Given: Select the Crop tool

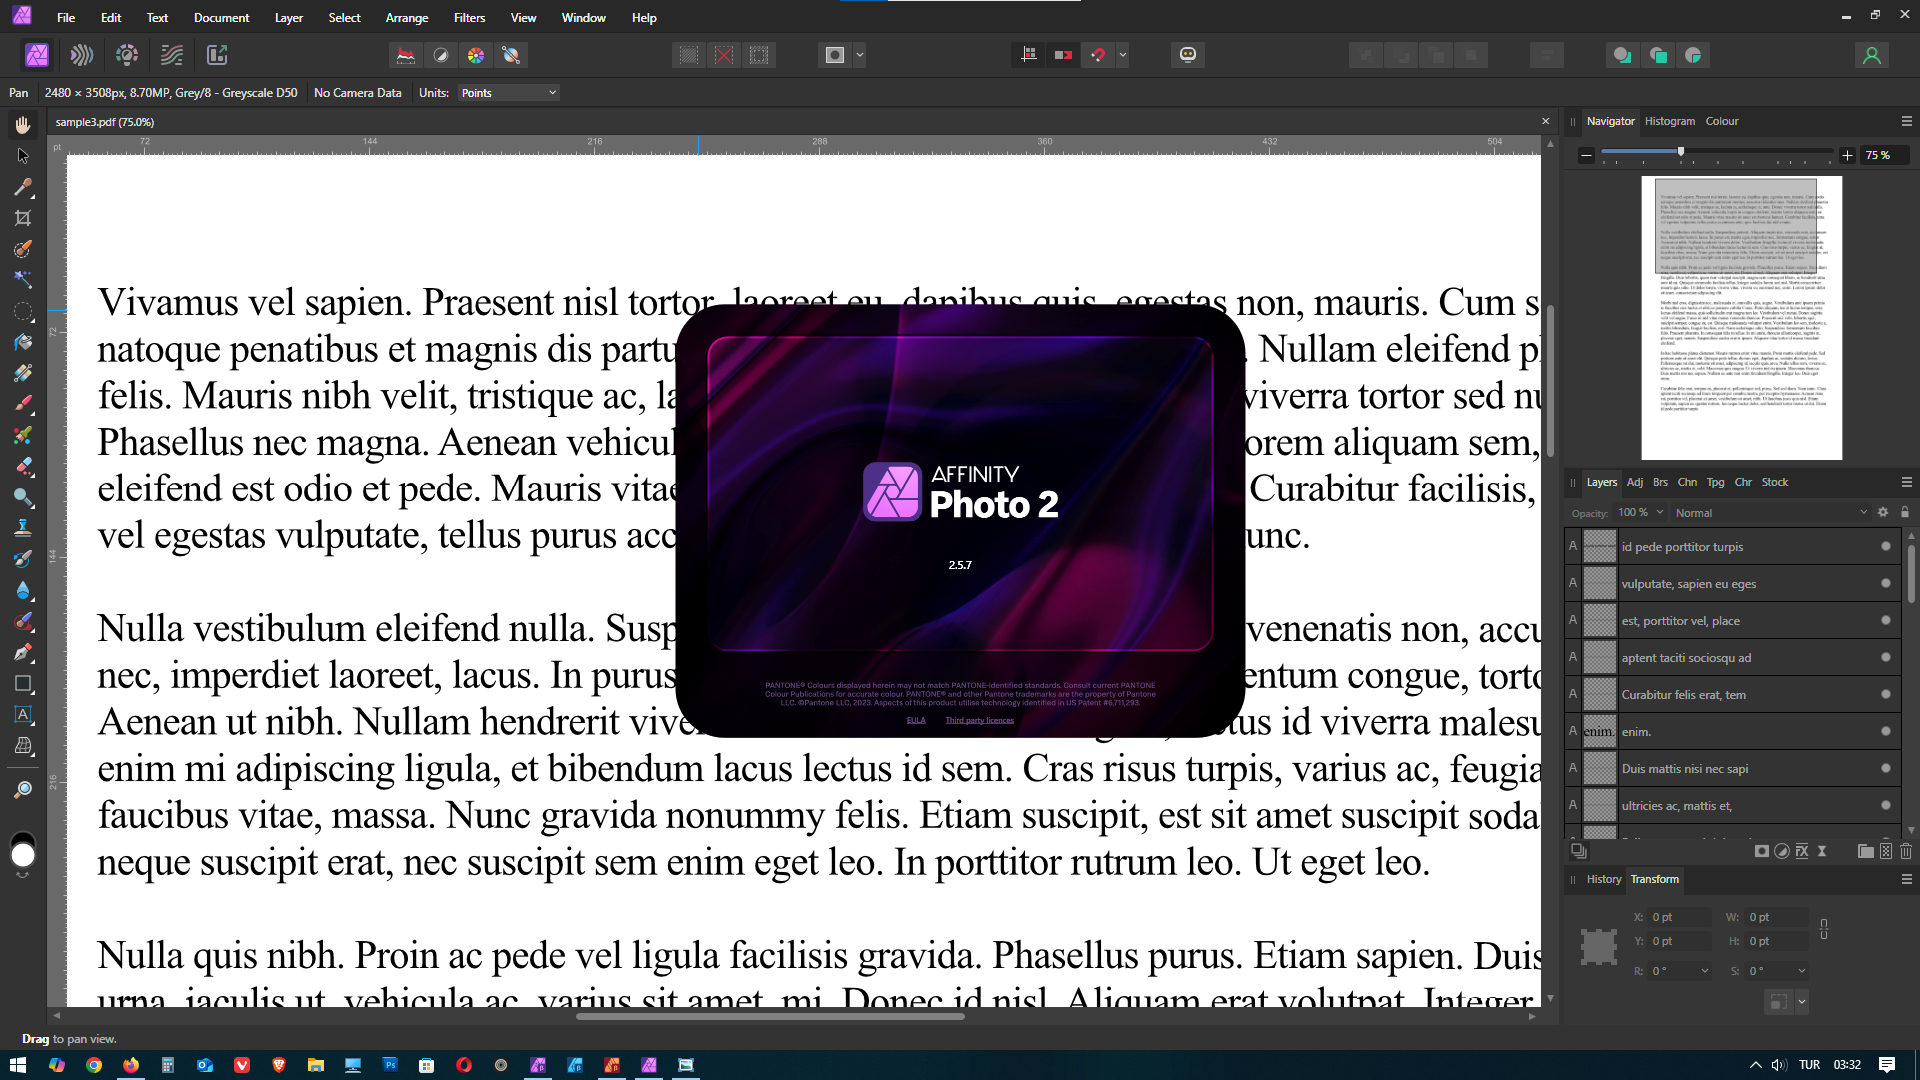Looking at the screenshot, I should [x=23, y=218].
